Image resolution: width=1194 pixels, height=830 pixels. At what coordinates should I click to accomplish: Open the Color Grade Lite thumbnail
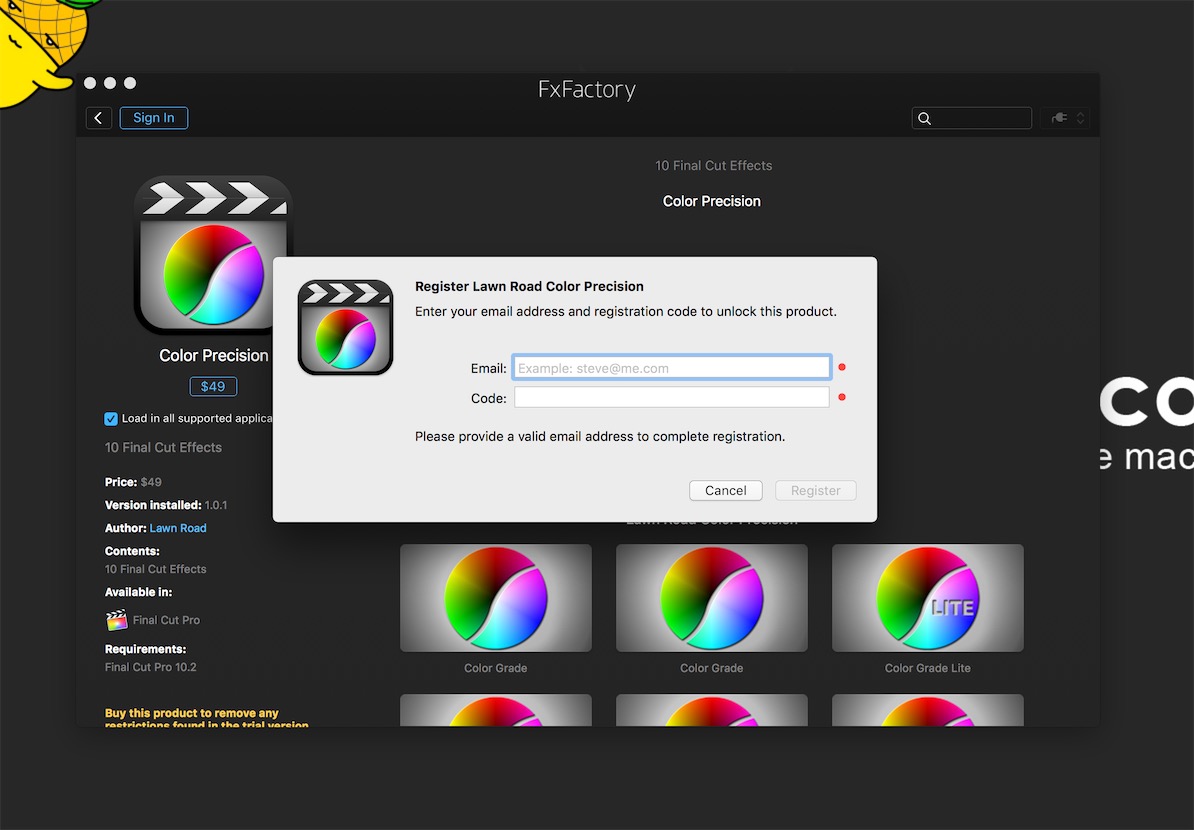tap(927, 598)
